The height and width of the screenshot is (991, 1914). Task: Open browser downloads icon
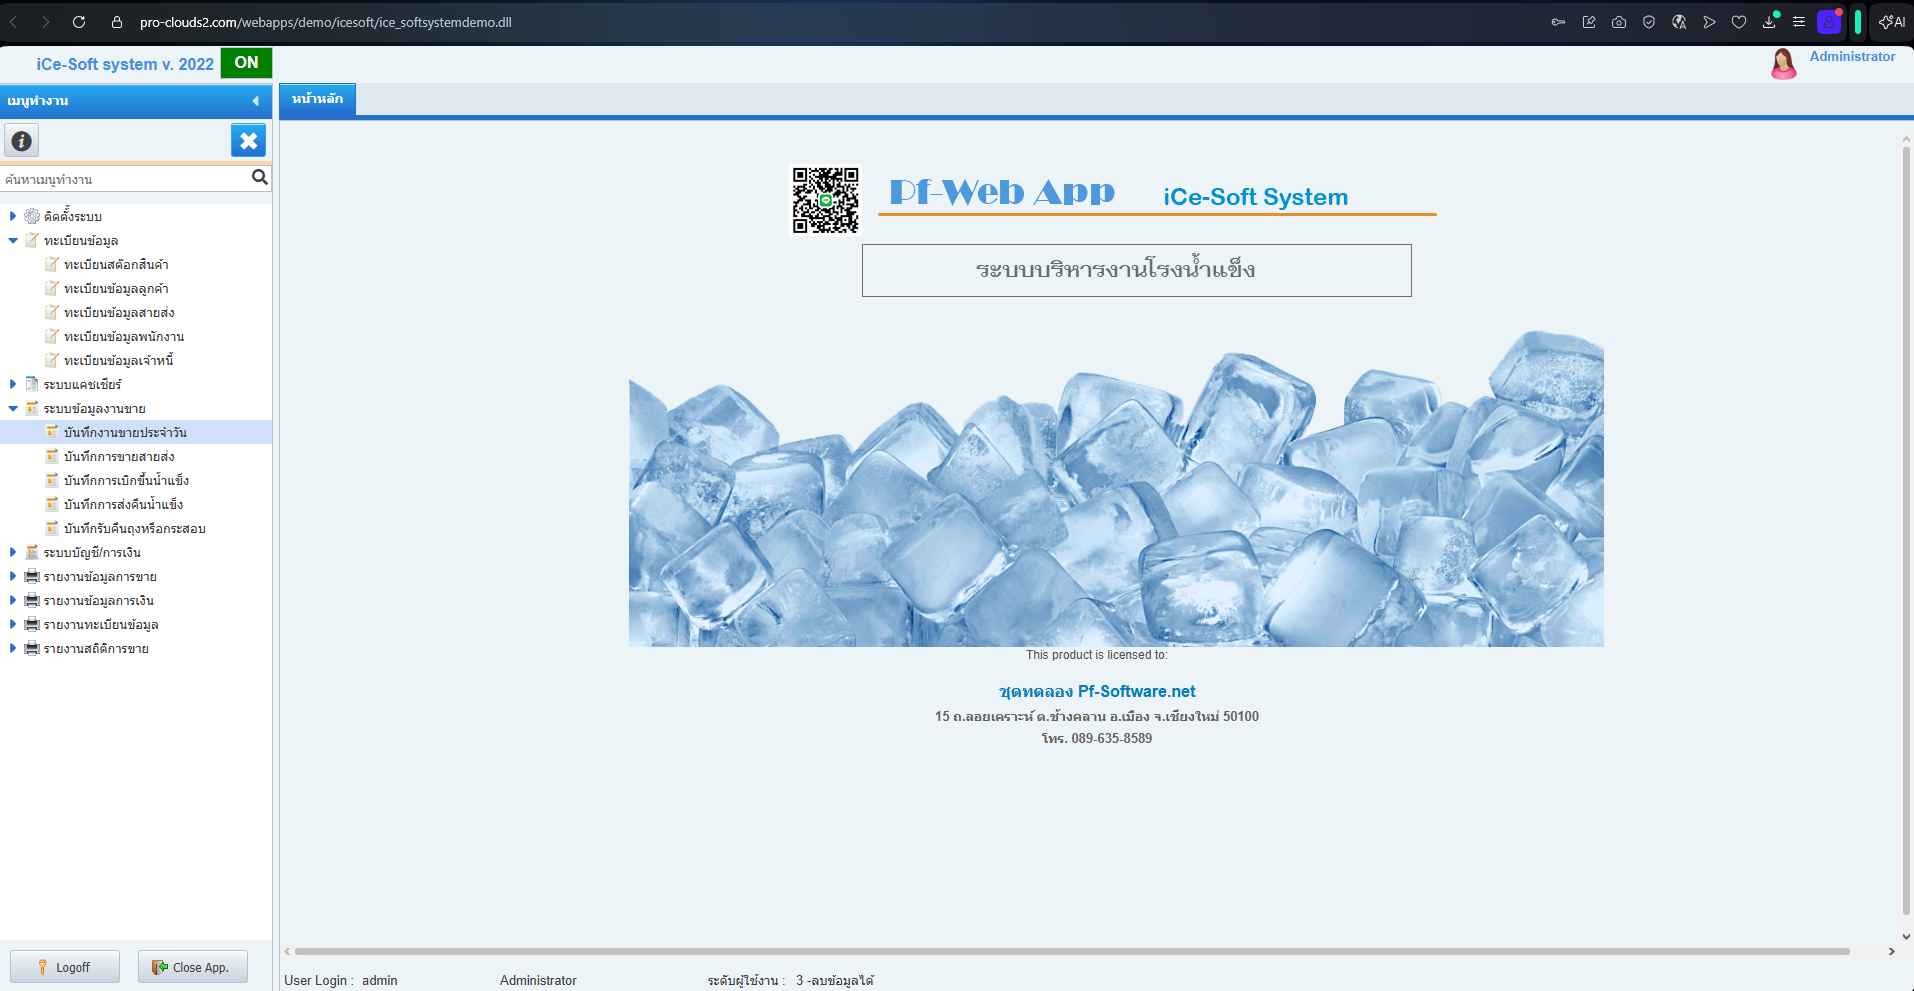pos(1769,22)
